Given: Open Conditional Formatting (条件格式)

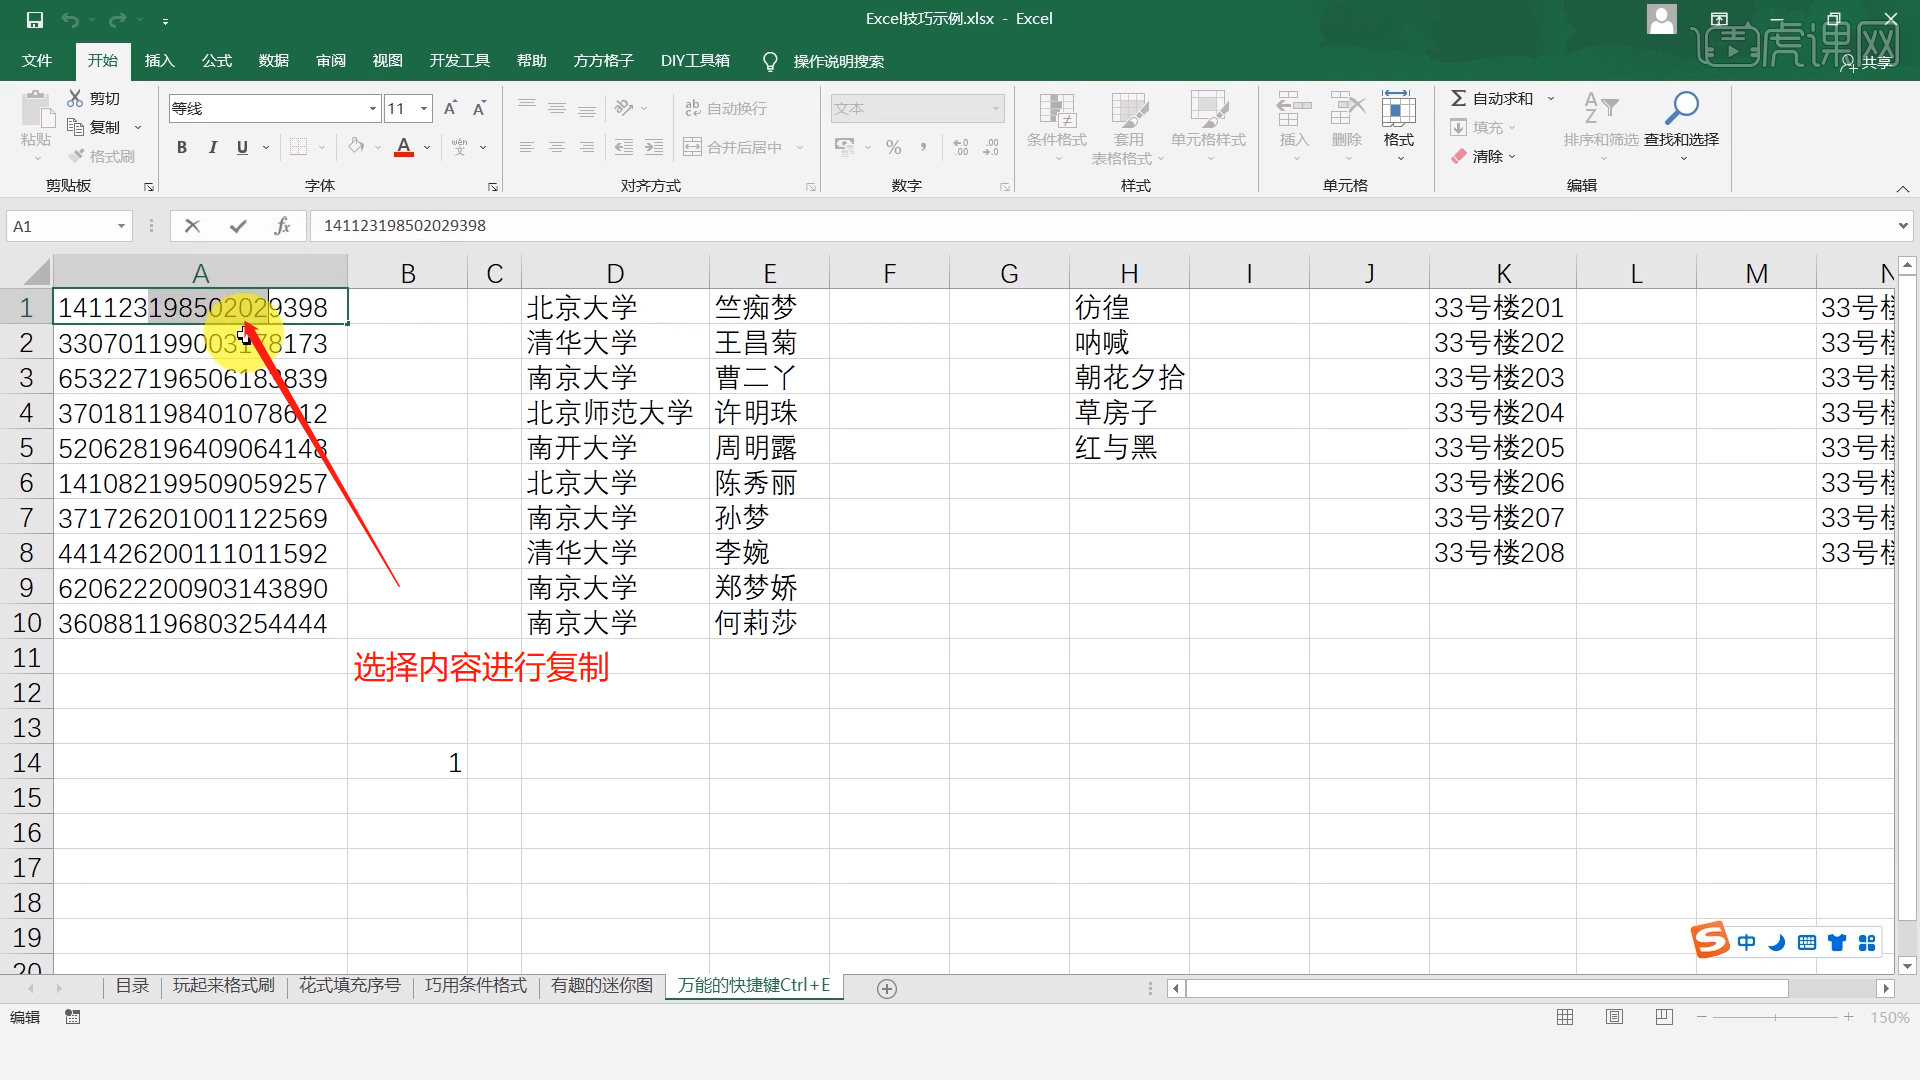Looking at the screenshot, I should (x=1055, y=125).
